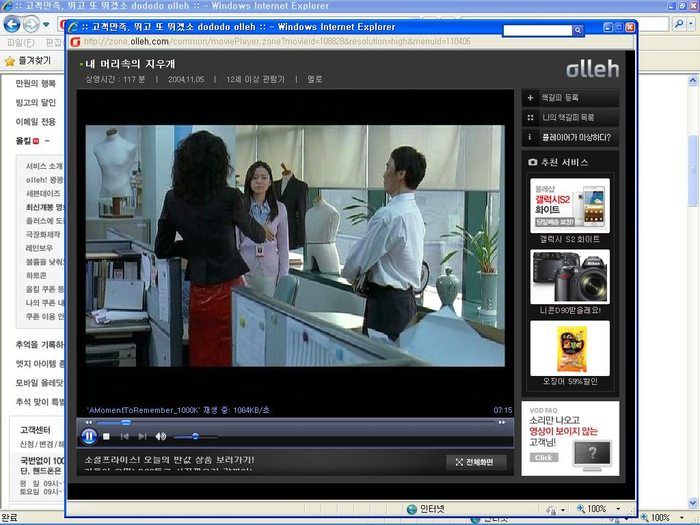Go back in the background browser

pyautogui.click(x=12, y=24)
